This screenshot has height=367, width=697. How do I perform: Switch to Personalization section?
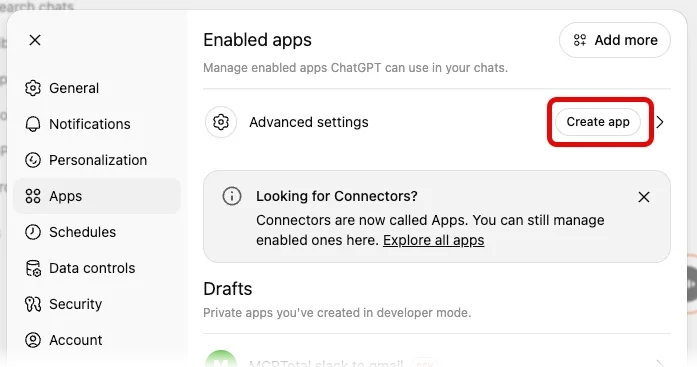[x=97, y=160]
